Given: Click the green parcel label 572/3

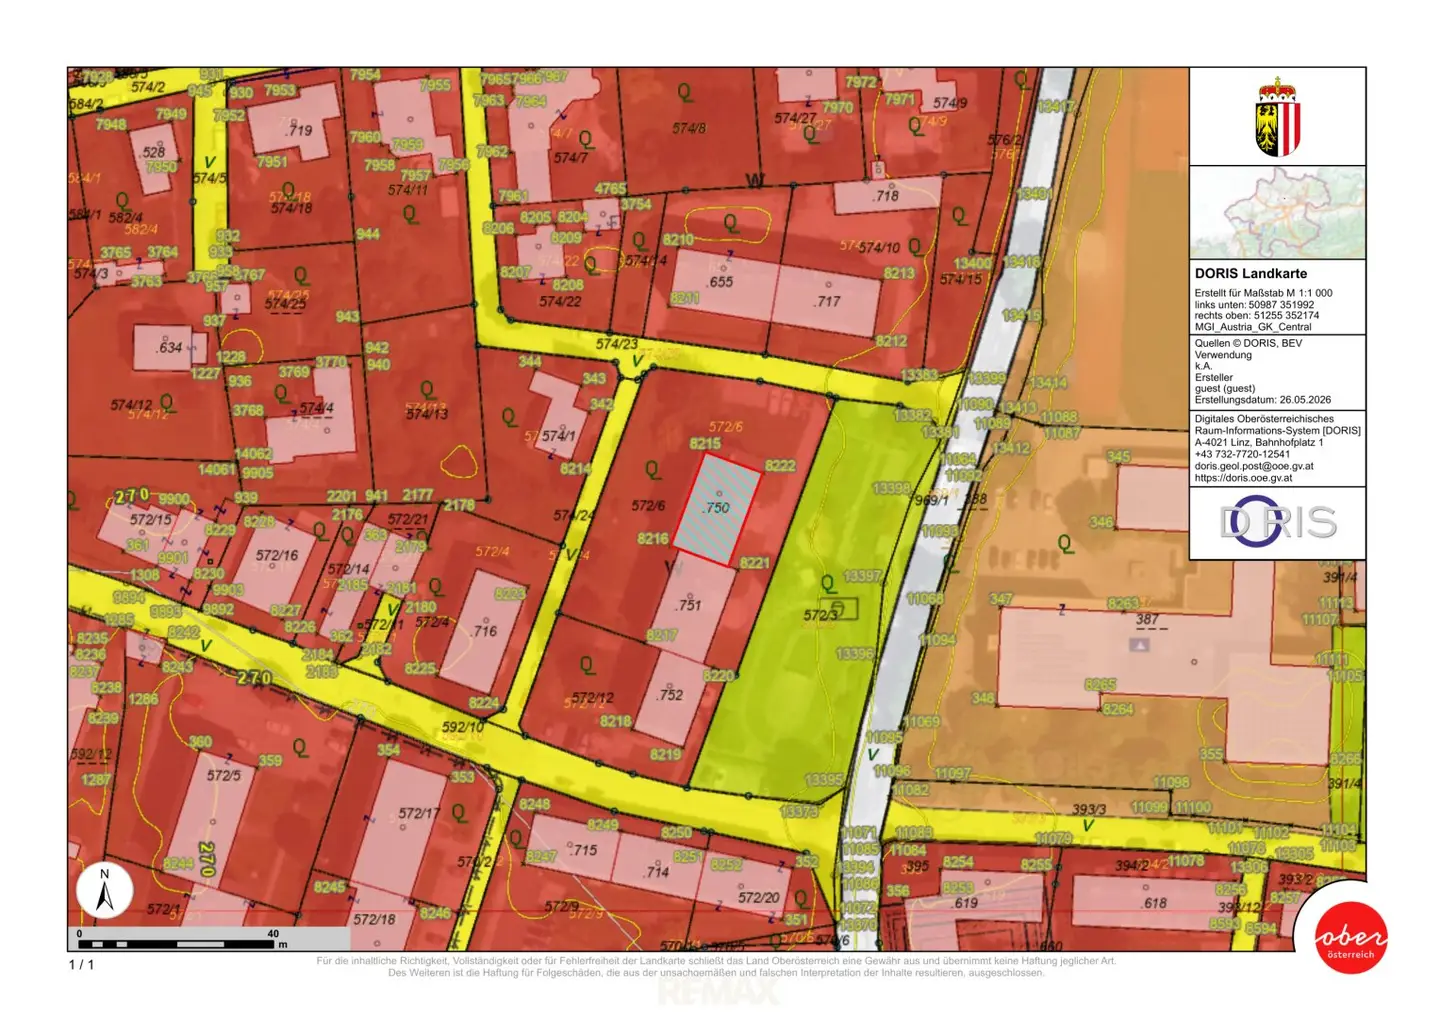Looking at the screenshot, I should (x=820, y=615).
